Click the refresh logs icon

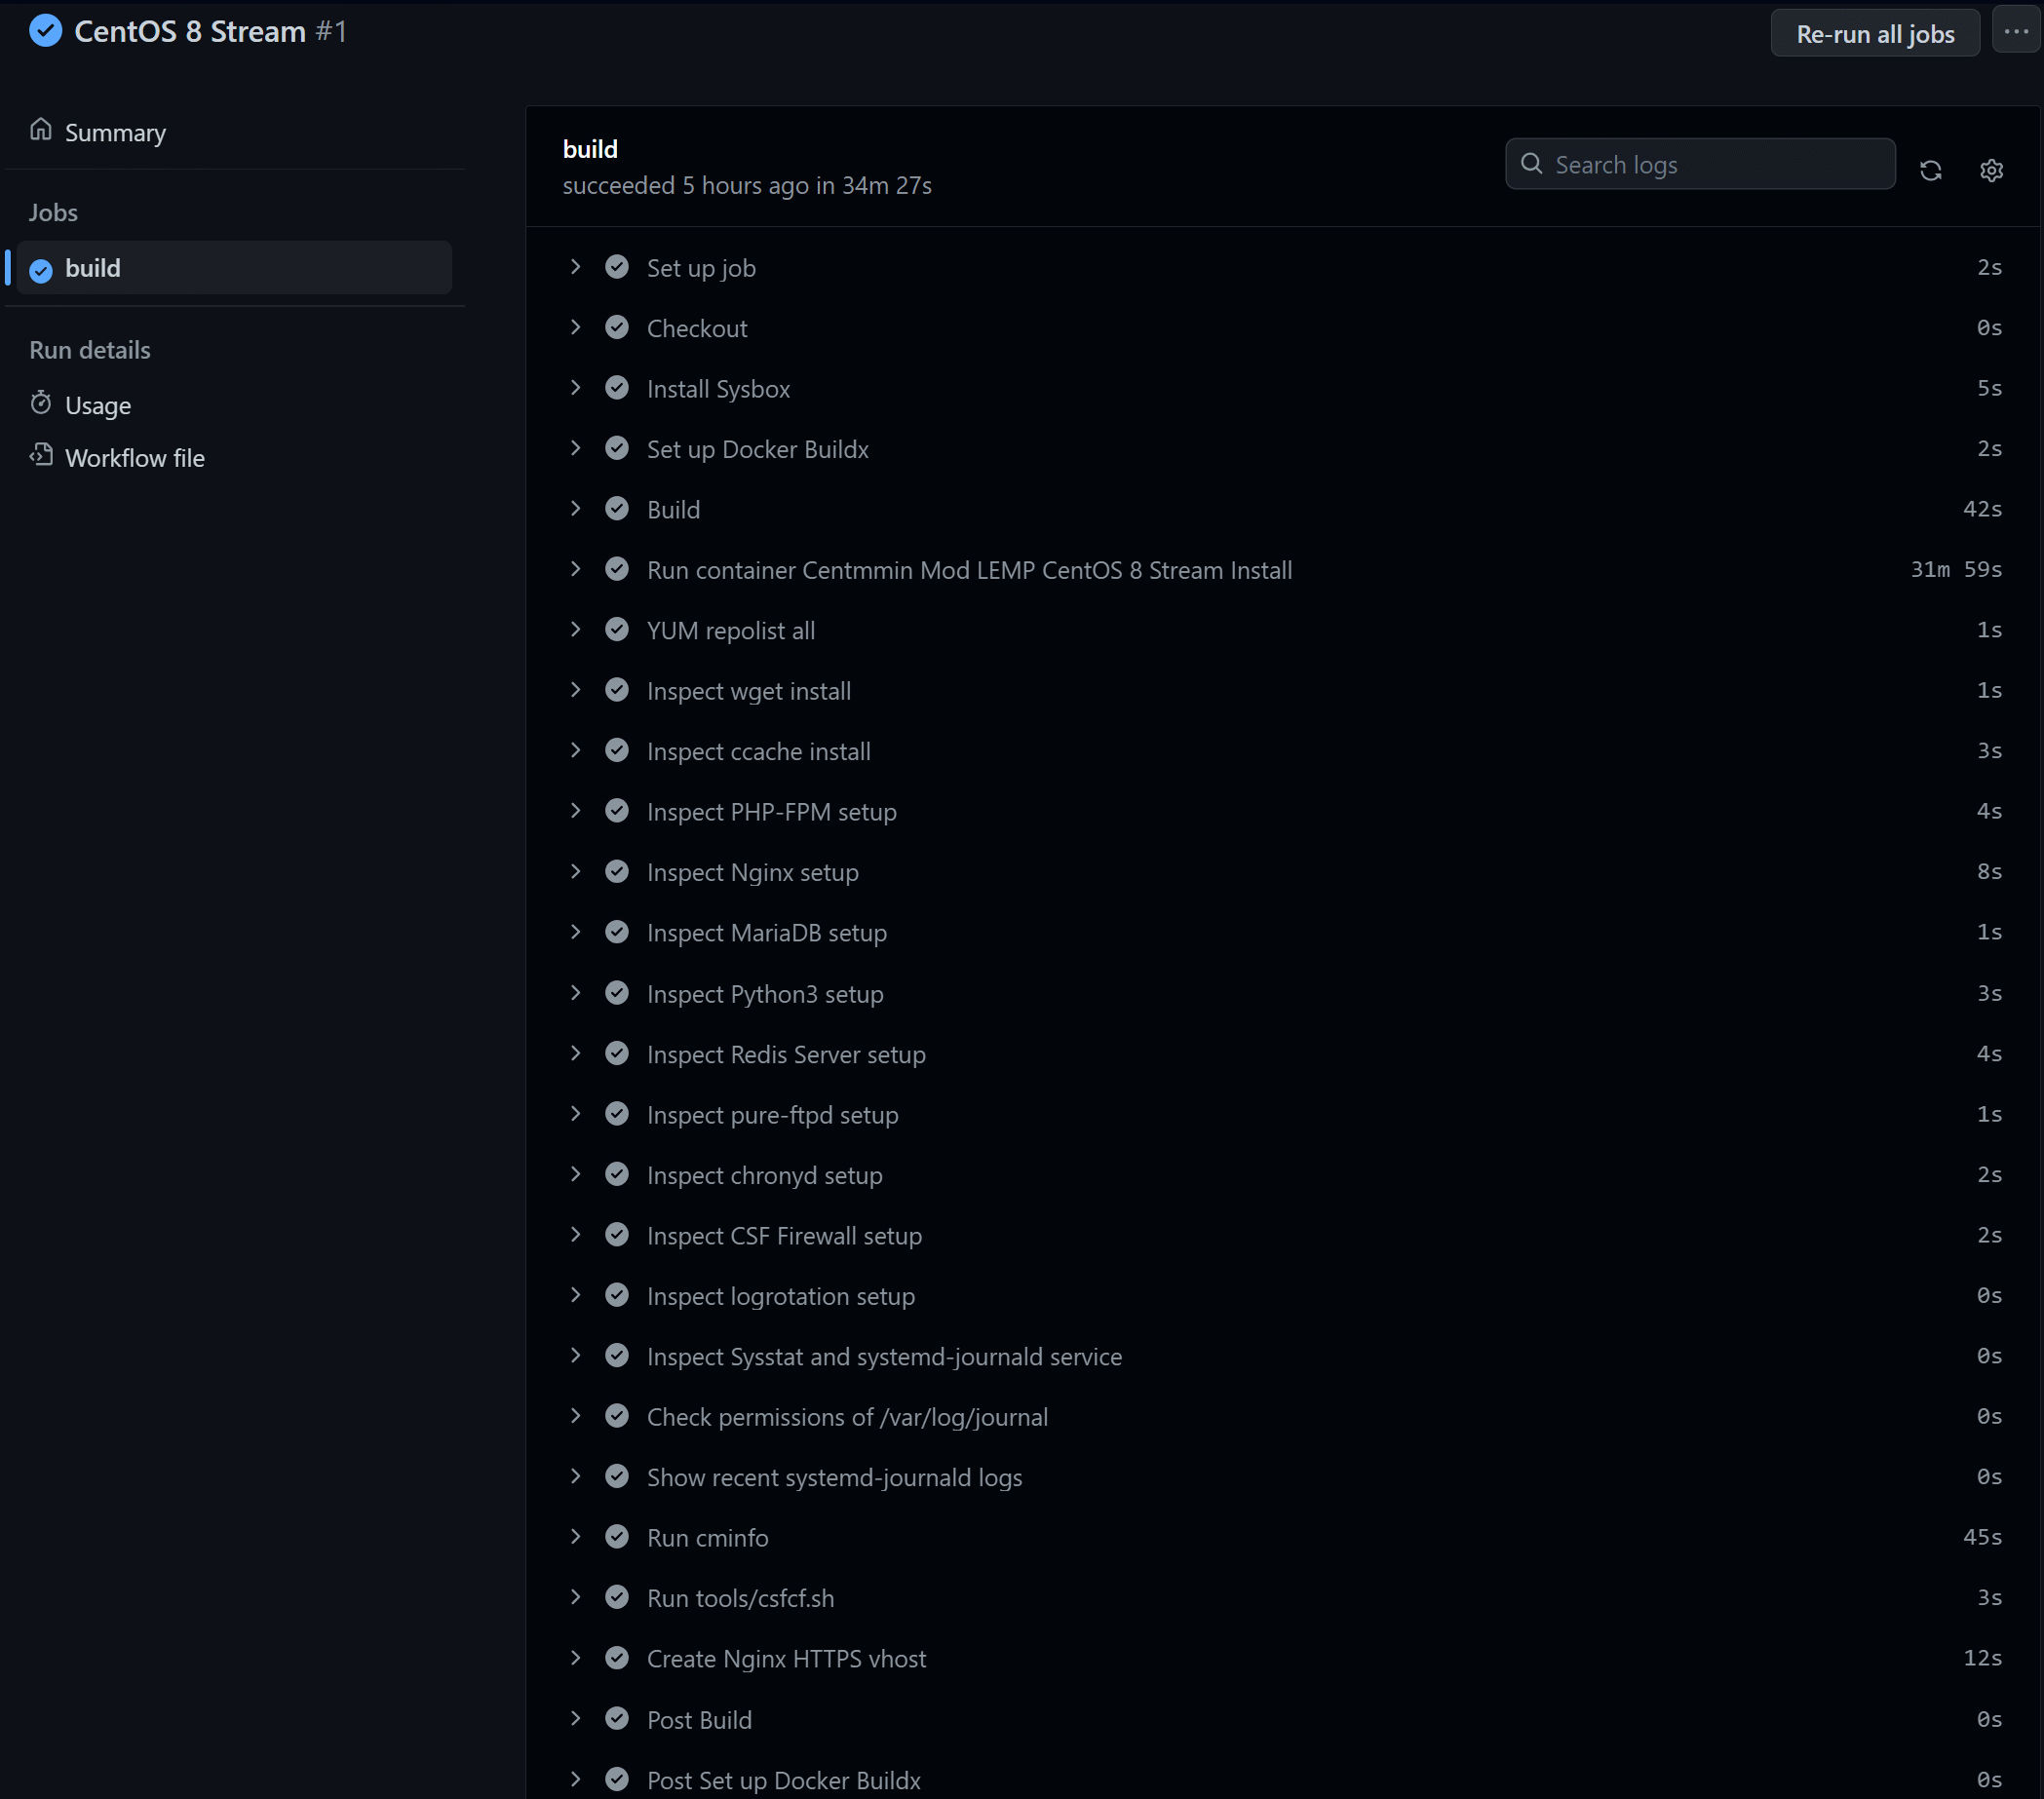point(1930,170)
